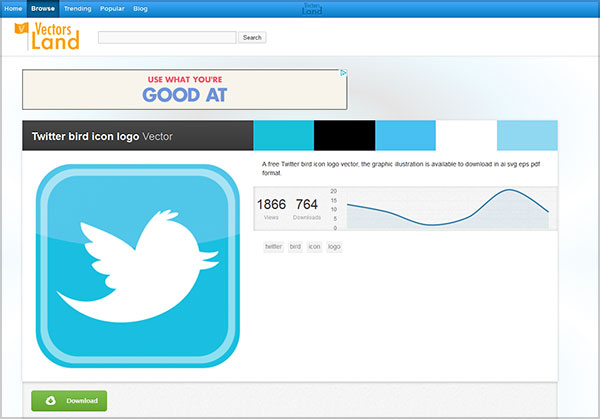
Task: Select the Browse tab in navigation
Action: coord(43,8)
